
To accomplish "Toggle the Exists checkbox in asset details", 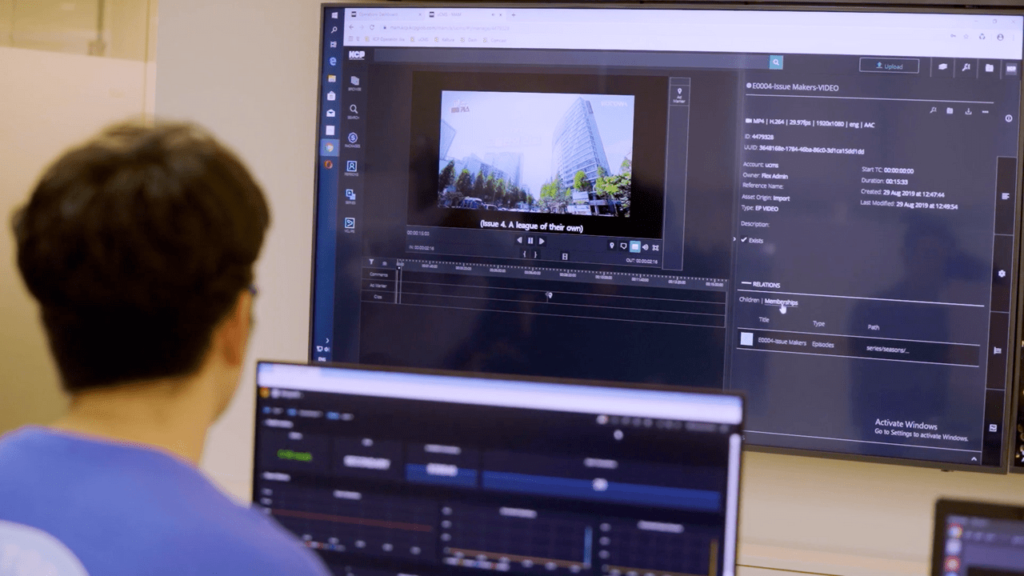I will pos(745,240).
